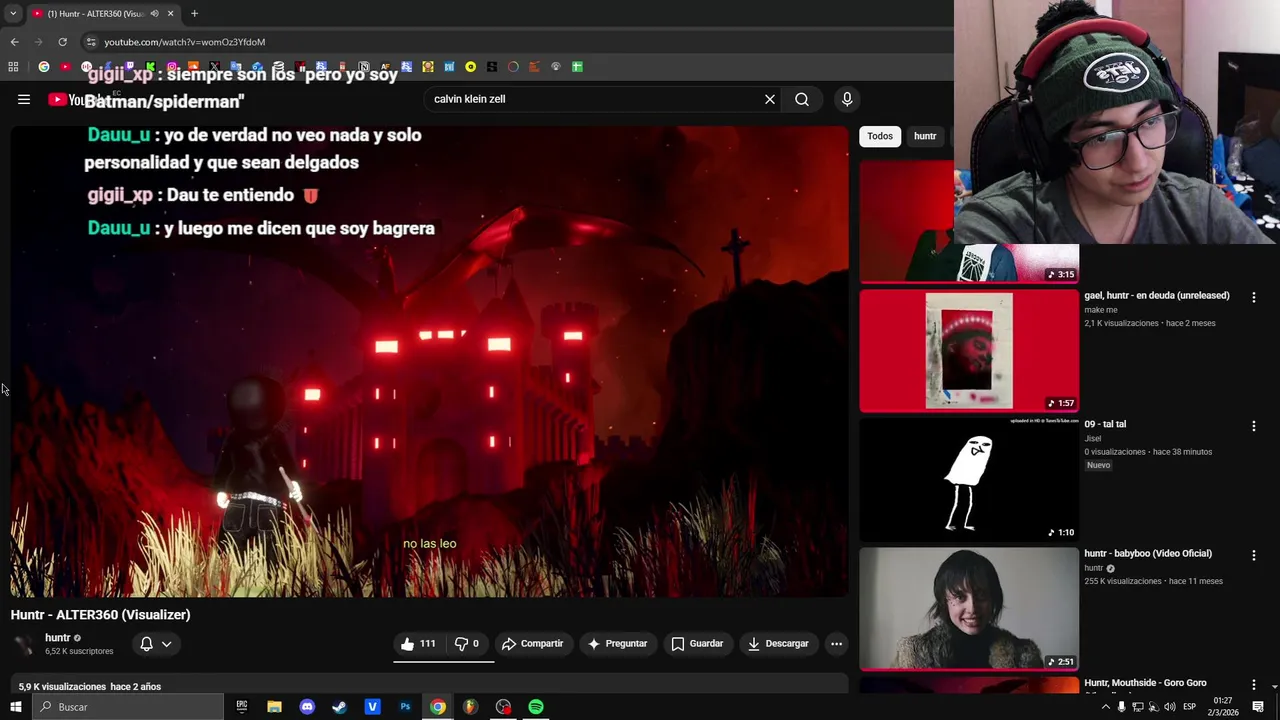Open FL Studio from the taskbar
This screenshot has height=720, width=1280.
pyautogui.click(x=470, y=707)
